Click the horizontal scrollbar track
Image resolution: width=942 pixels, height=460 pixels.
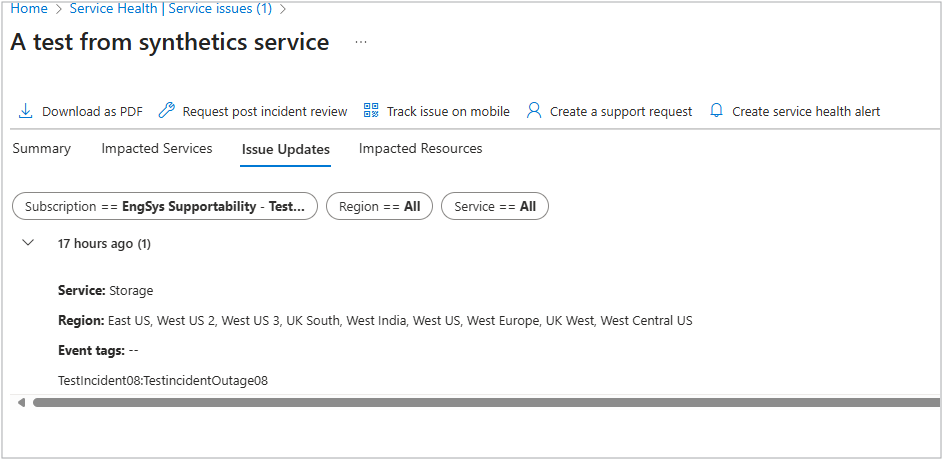(x=480, y=403)
